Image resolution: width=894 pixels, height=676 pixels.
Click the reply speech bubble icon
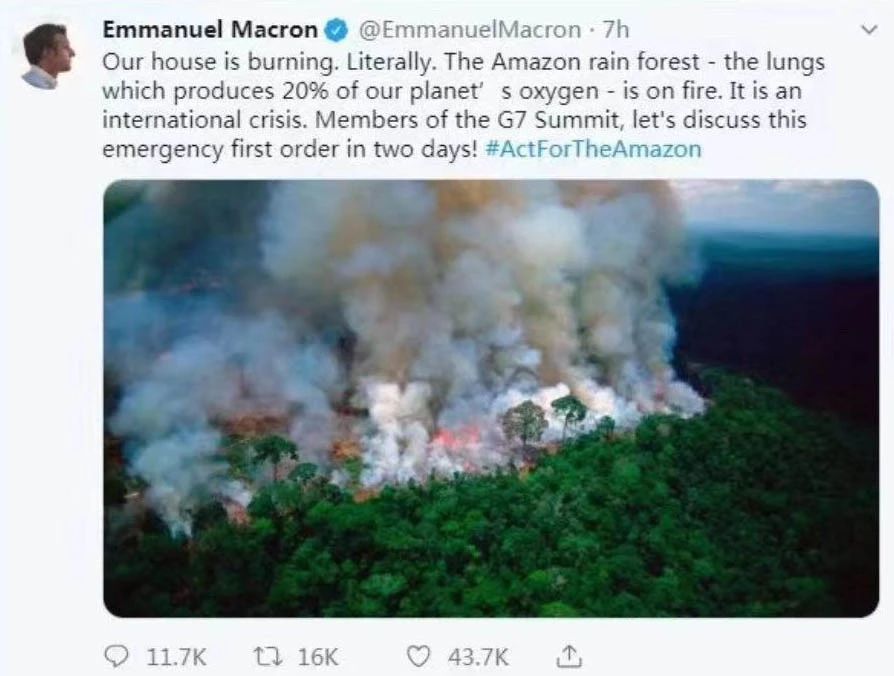click(118, 656)
